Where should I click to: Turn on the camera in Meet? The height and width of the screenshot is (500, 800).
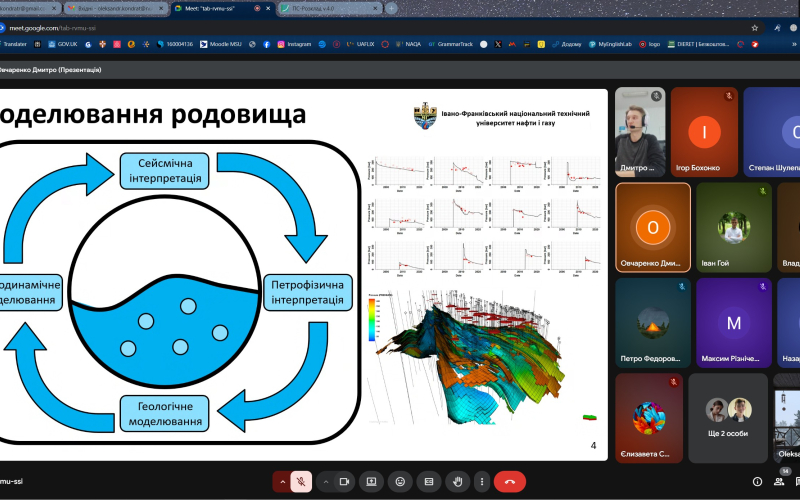345,482
